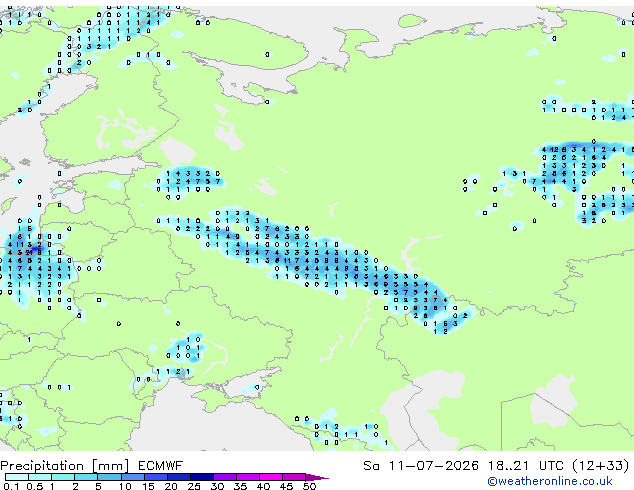
Task: Click the 'Precipitation [mm]' title text
Action: coord(65,466)
